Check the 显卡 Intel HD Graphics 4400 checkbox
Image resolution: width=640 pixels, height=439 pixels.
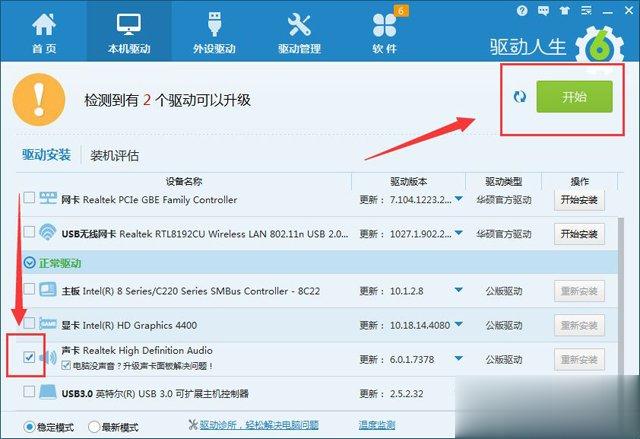(x=29, y=323)
